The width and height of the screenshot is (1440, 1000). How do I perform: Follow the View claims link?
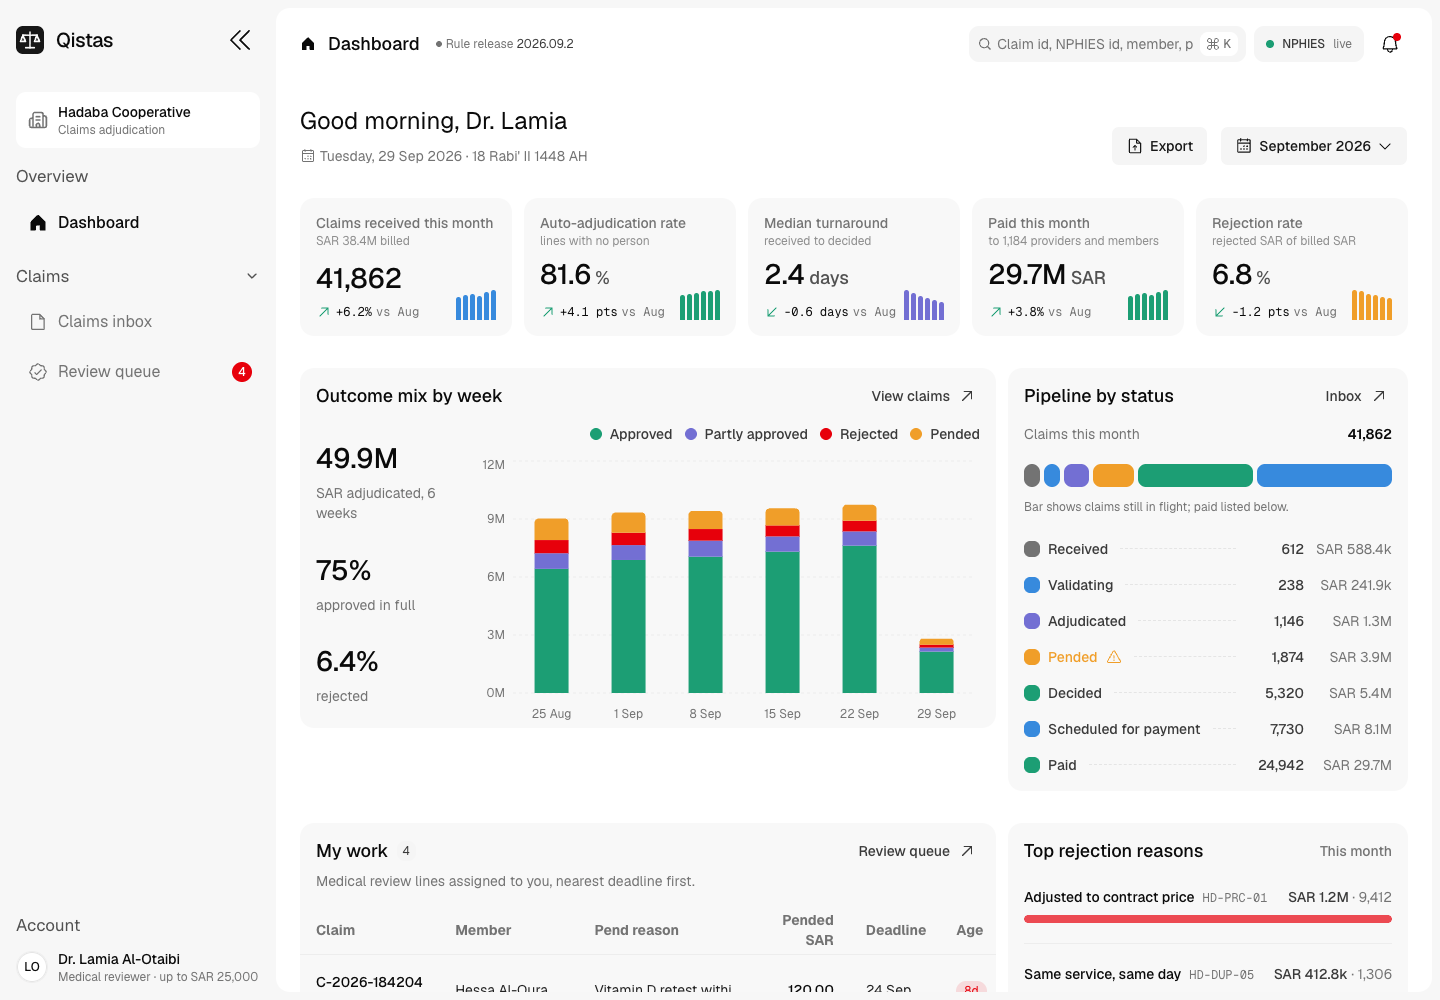coord(922,396)
